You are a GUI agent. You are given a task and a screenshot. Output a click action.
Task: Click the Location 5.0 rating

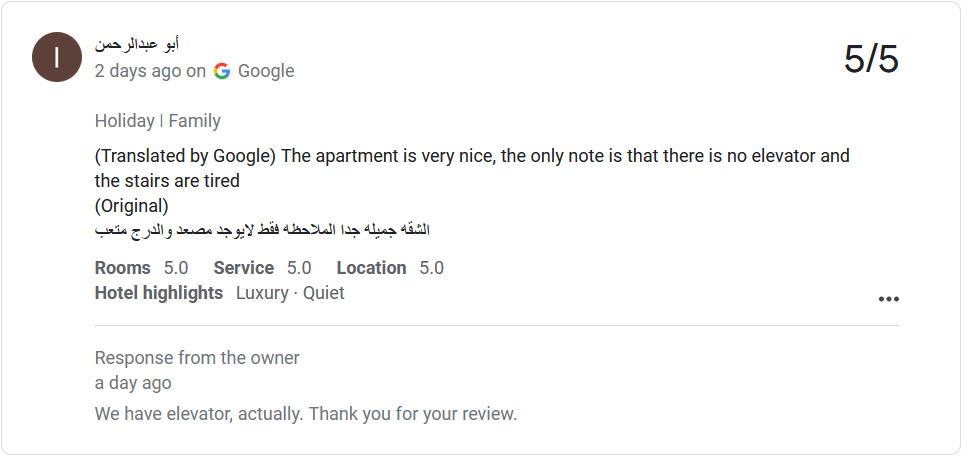pyautogui.click(x=390, y=268)
